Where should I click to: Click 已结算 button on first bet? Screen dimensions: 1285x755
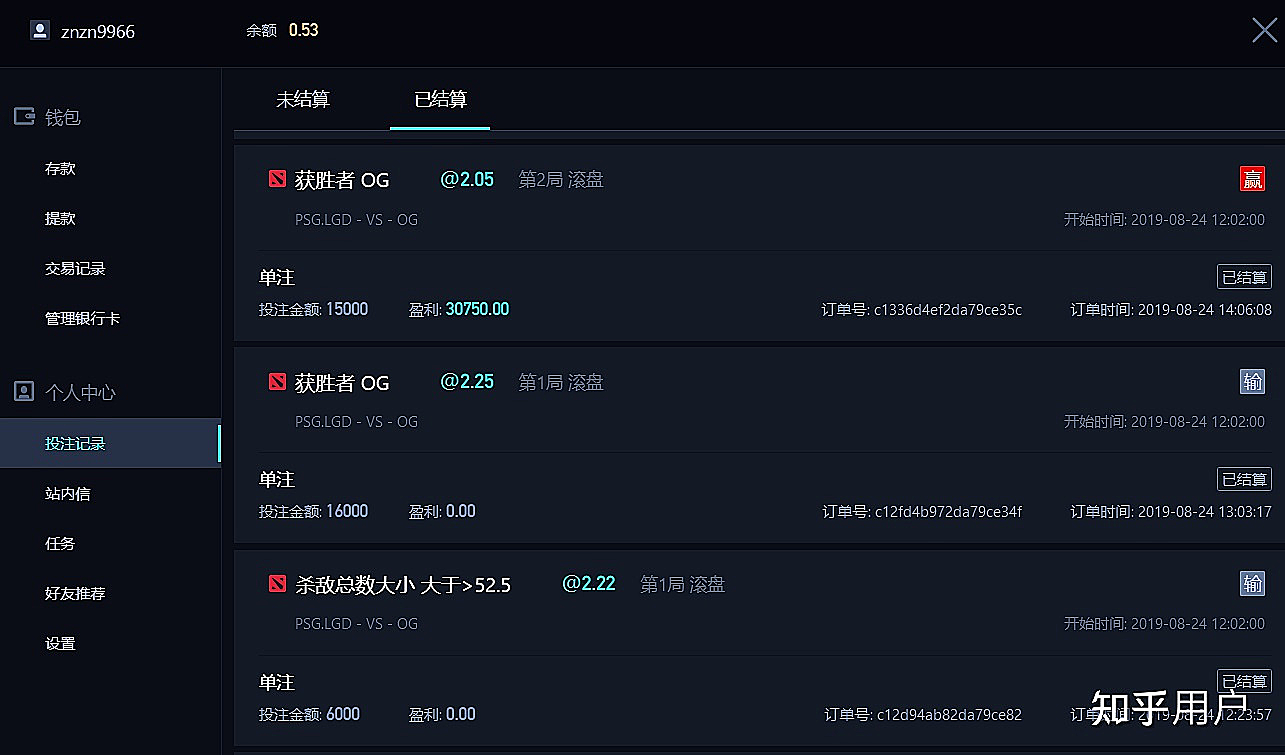1244,277
